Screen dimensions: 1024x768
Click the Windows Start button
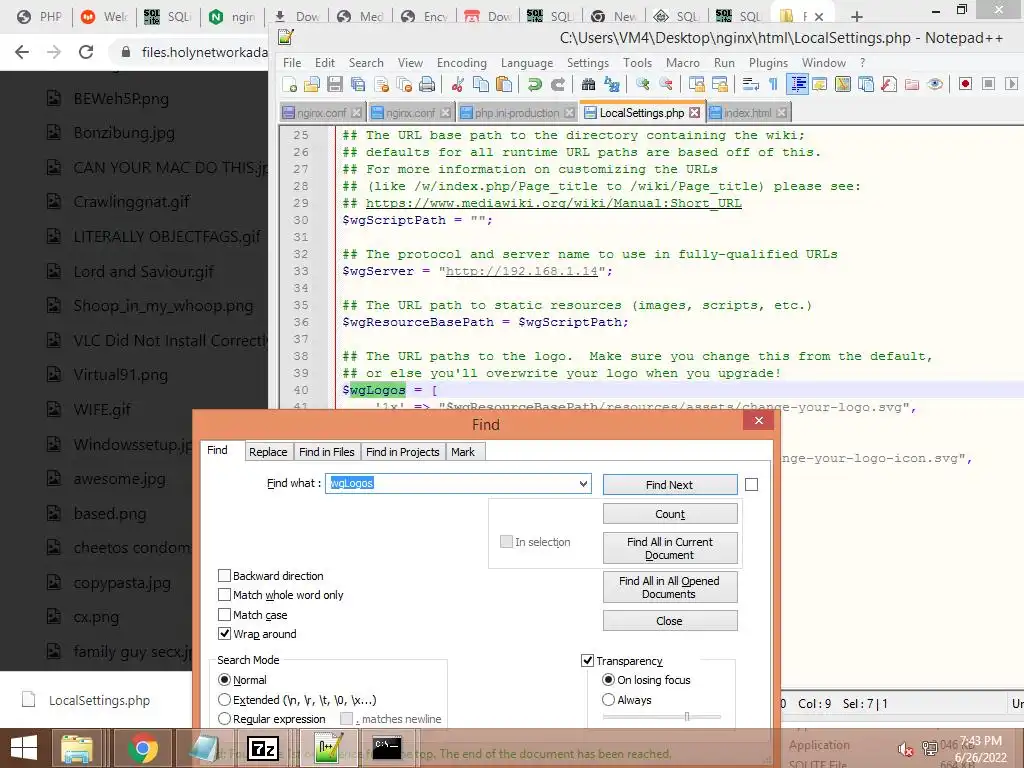click(x=24, y=748)
